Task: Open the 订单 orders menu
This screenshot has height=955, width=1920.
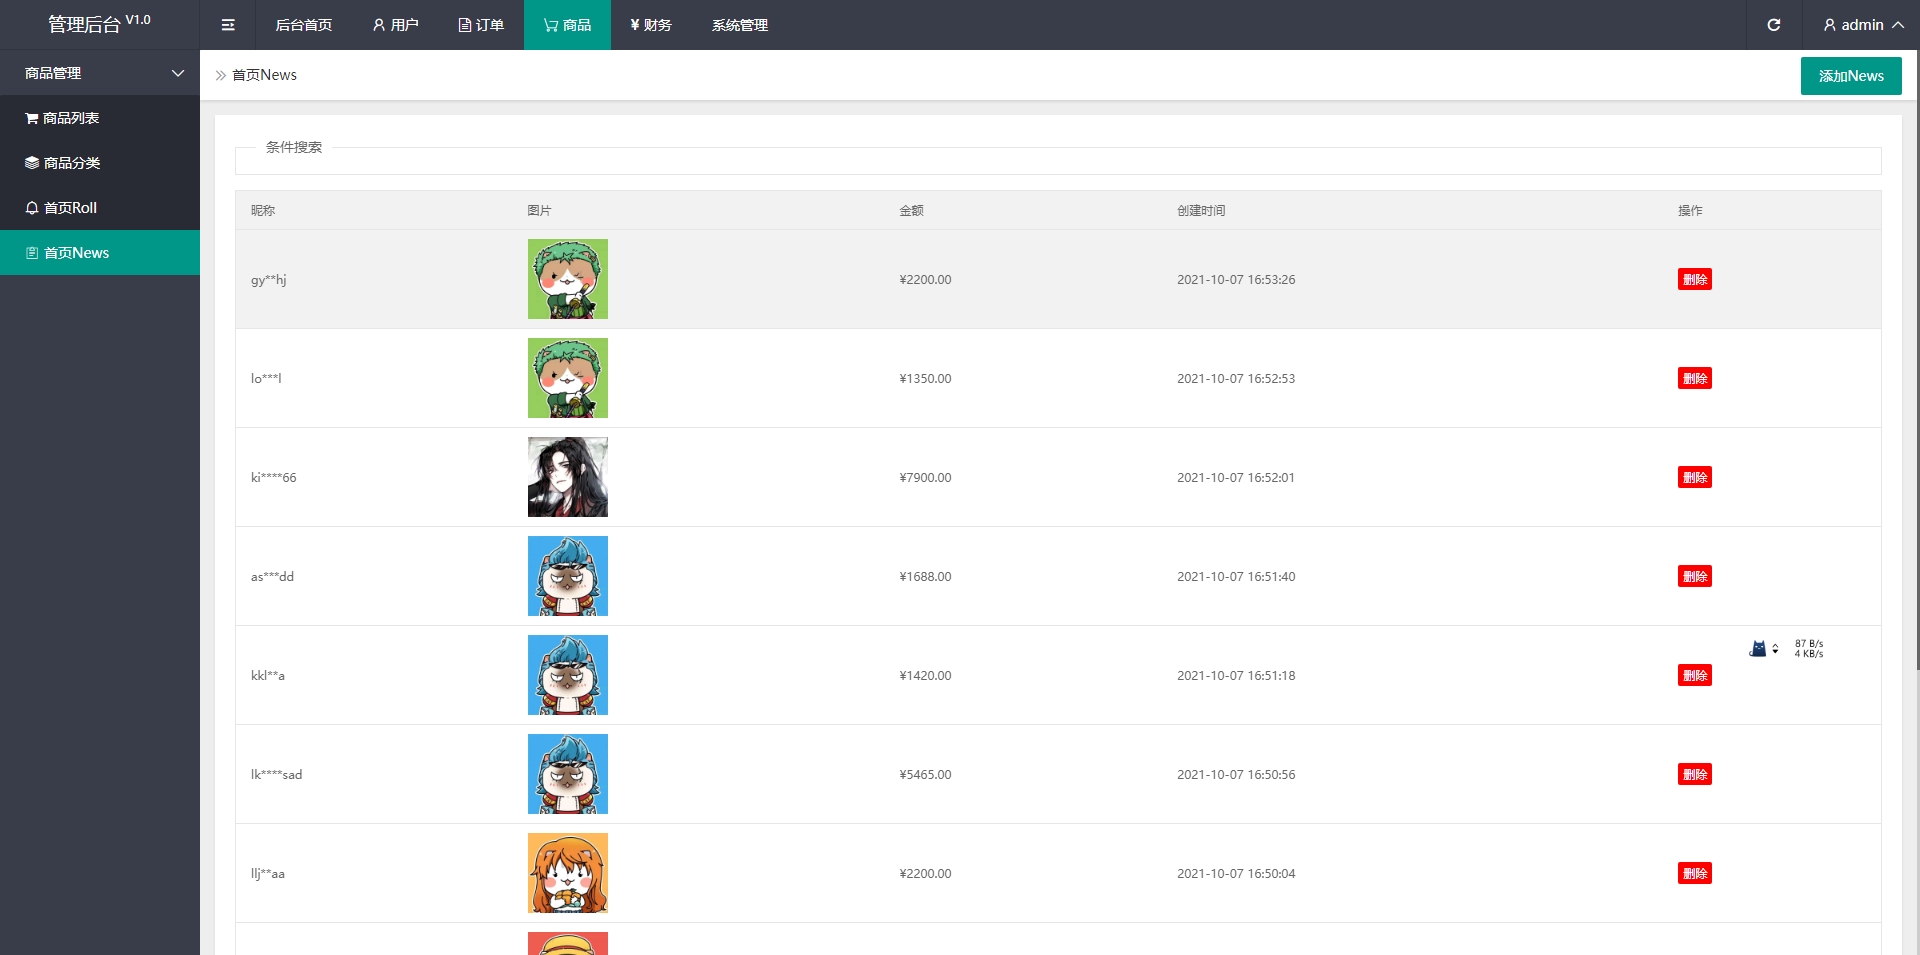Action: pos(481,25)
